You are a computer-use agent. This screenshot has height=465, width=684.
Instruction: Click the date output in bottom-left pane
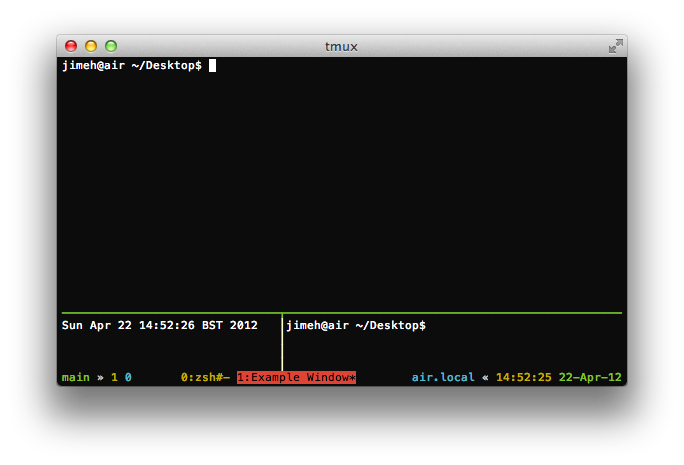(x=159, y=326)
